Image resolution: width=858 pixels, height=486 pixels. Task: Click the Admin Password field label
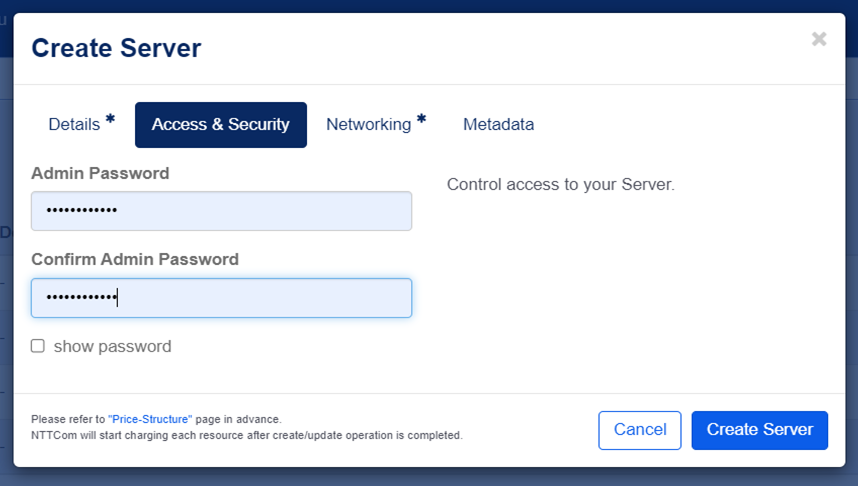pos(100,173)
